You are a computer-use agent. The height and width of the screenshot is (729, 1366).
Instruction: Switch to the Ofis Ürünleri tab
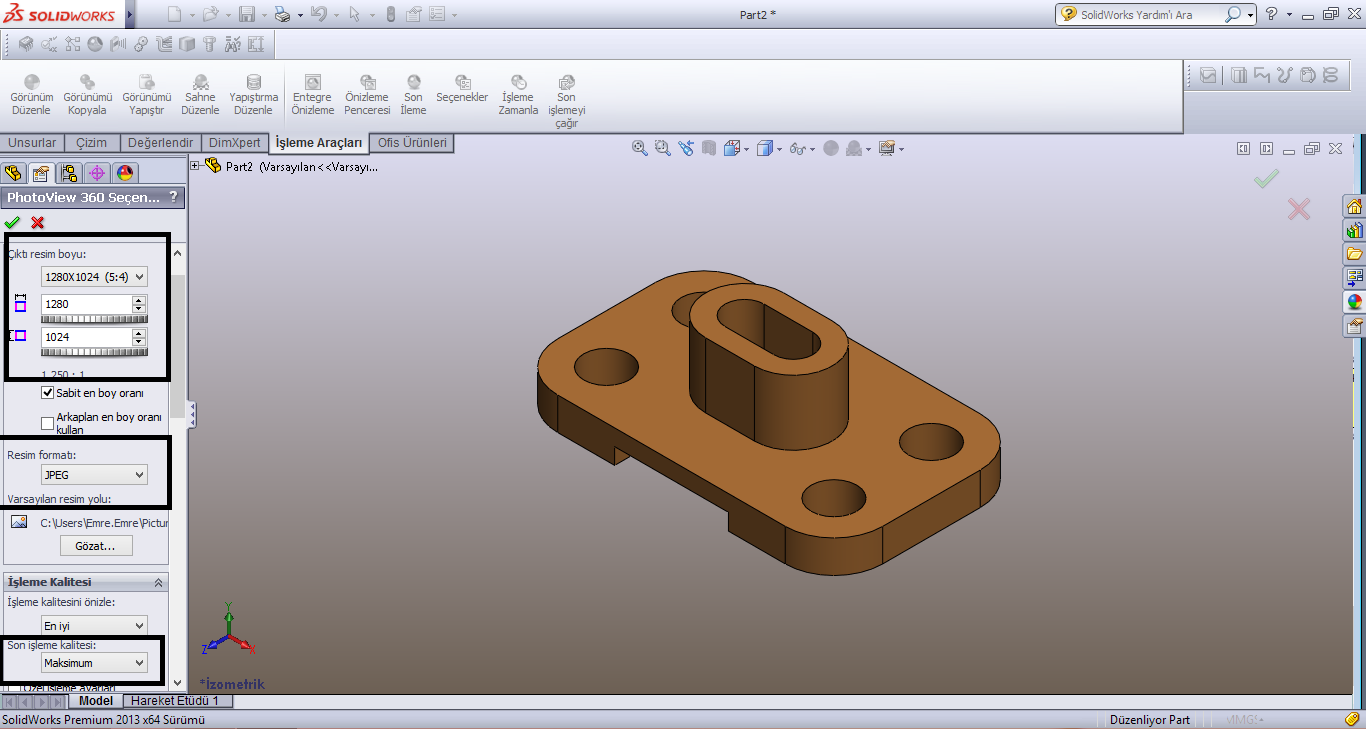click(410, 143)
